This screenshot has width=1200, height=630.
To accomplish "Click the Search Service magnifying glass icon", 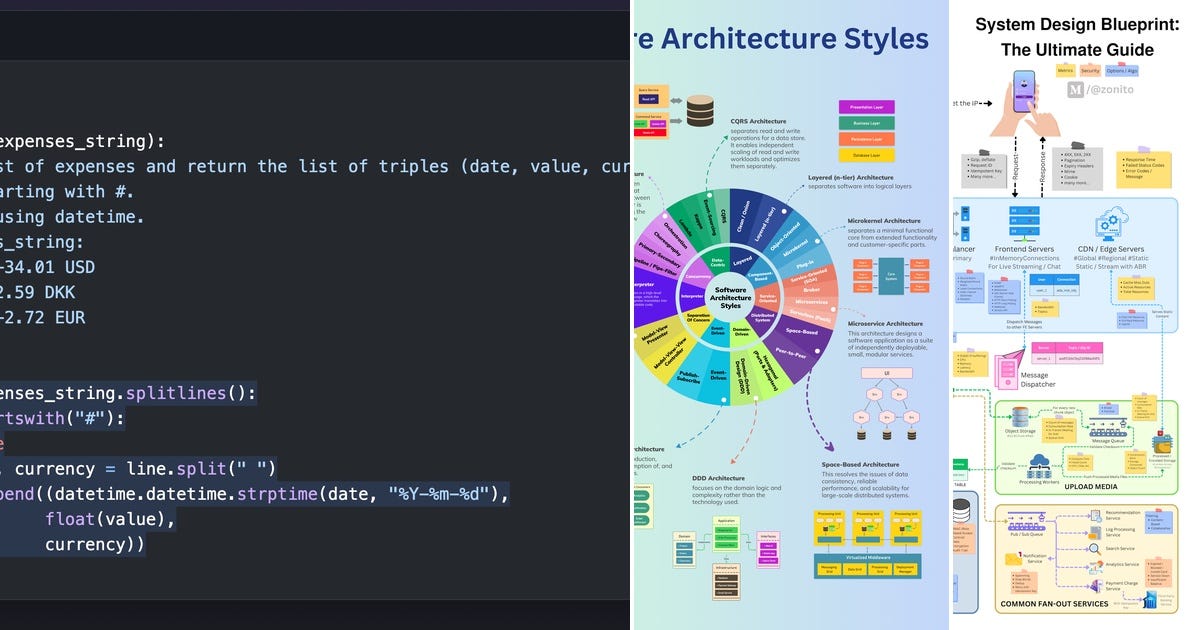I will coord(1095,546).
